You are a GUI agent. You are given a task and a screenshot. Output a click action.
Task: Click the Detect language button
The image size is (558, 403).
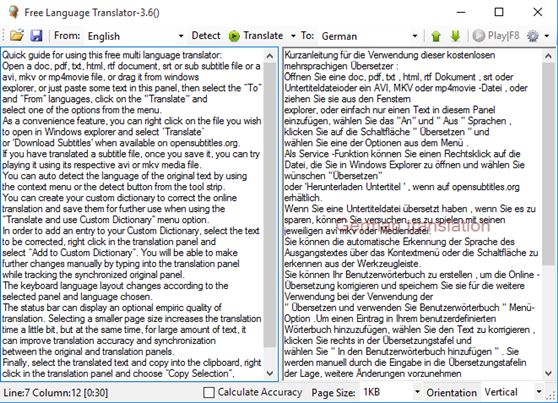206,36
